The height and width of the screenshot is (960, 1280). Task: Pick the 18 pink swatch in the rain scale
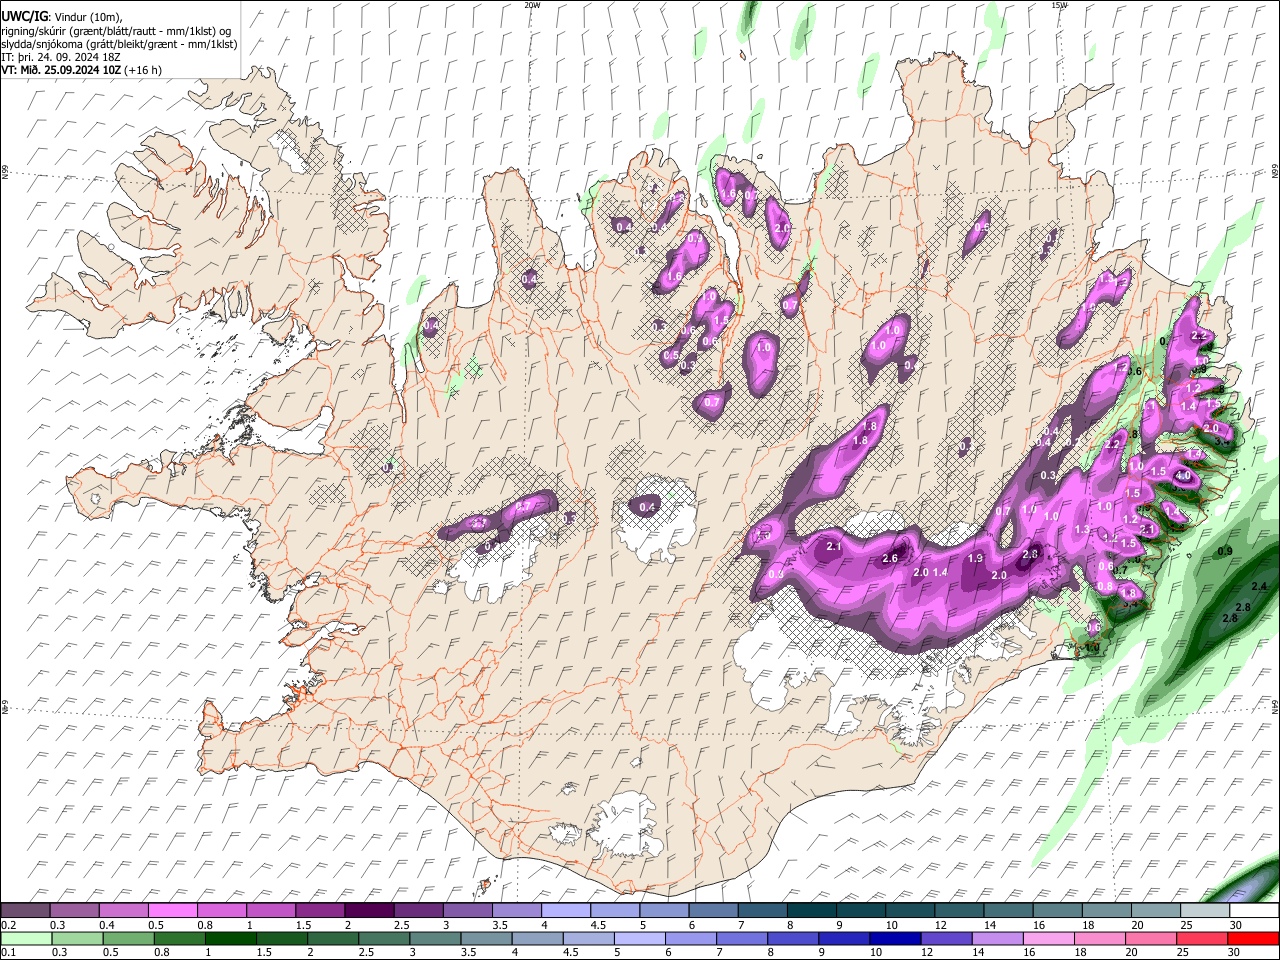click(1099, 938)
